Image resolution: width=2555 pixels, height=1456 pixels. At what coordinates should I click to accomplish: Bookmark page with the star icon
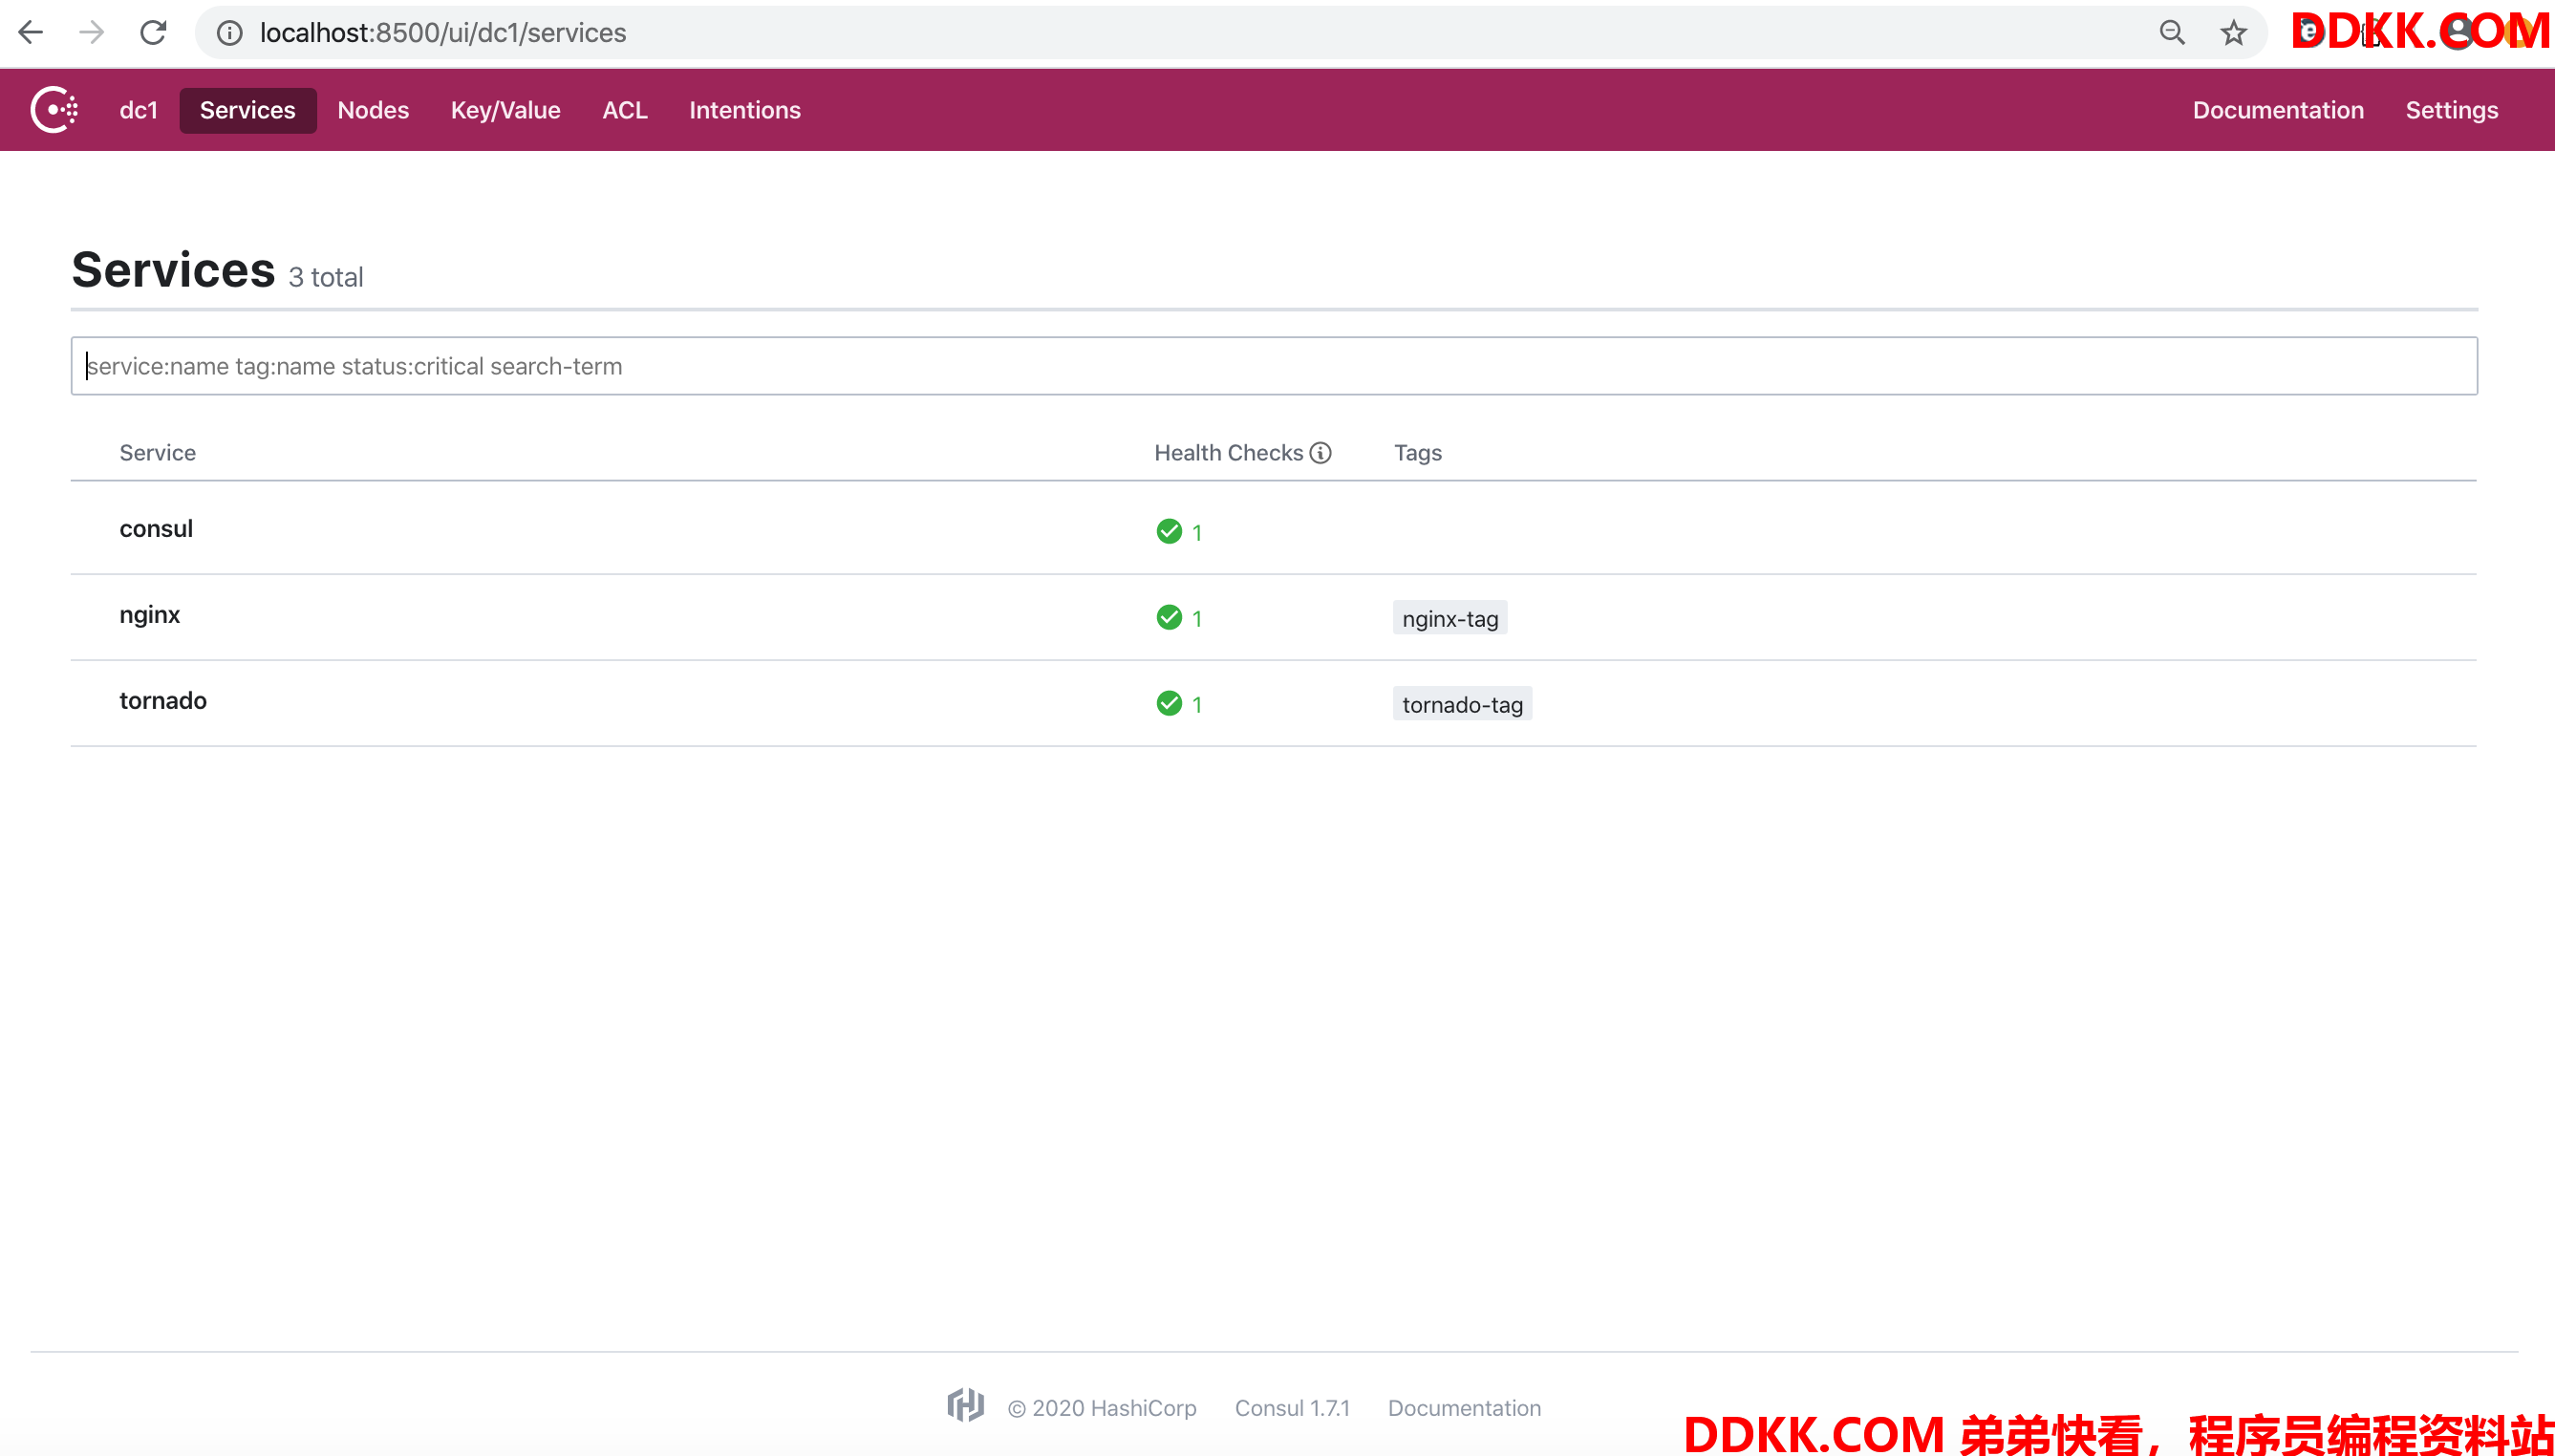click(x=2233, y=33)
